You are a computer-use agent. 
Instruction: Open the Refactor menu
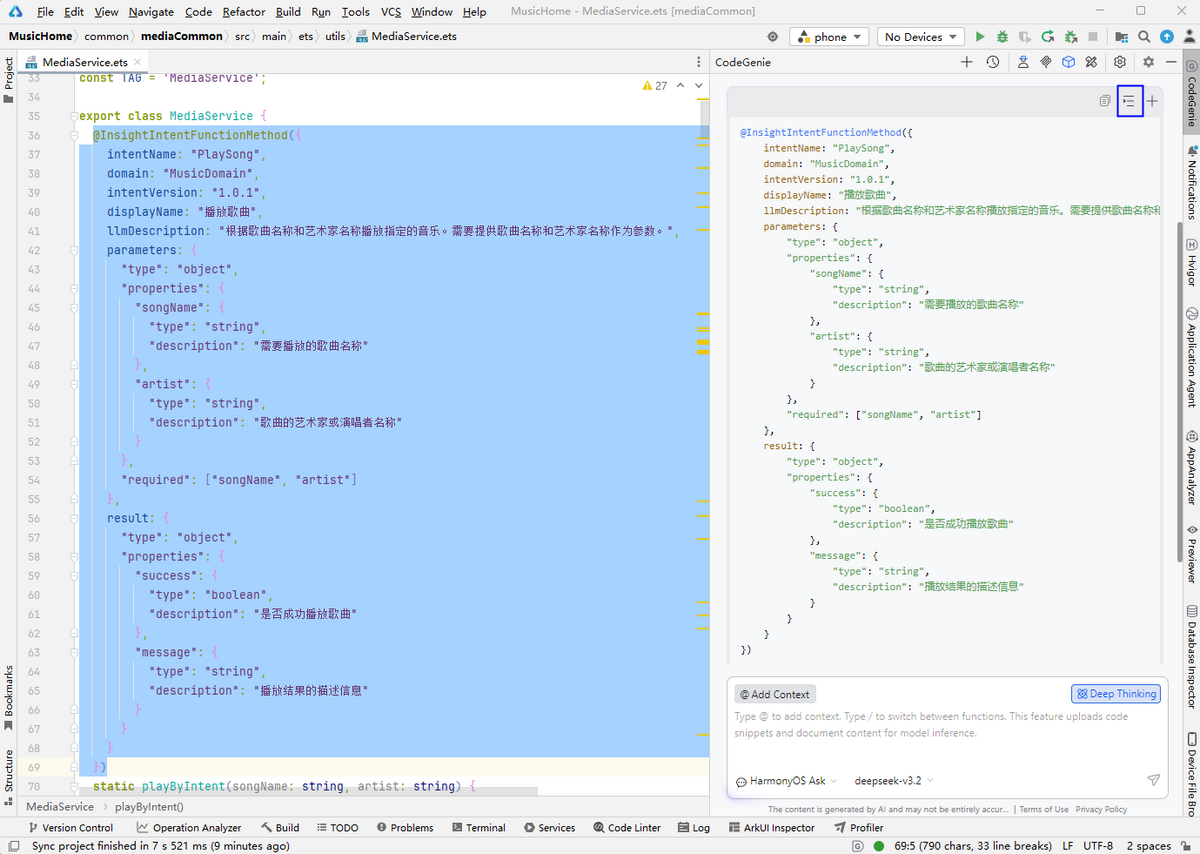tap(244, 12)
